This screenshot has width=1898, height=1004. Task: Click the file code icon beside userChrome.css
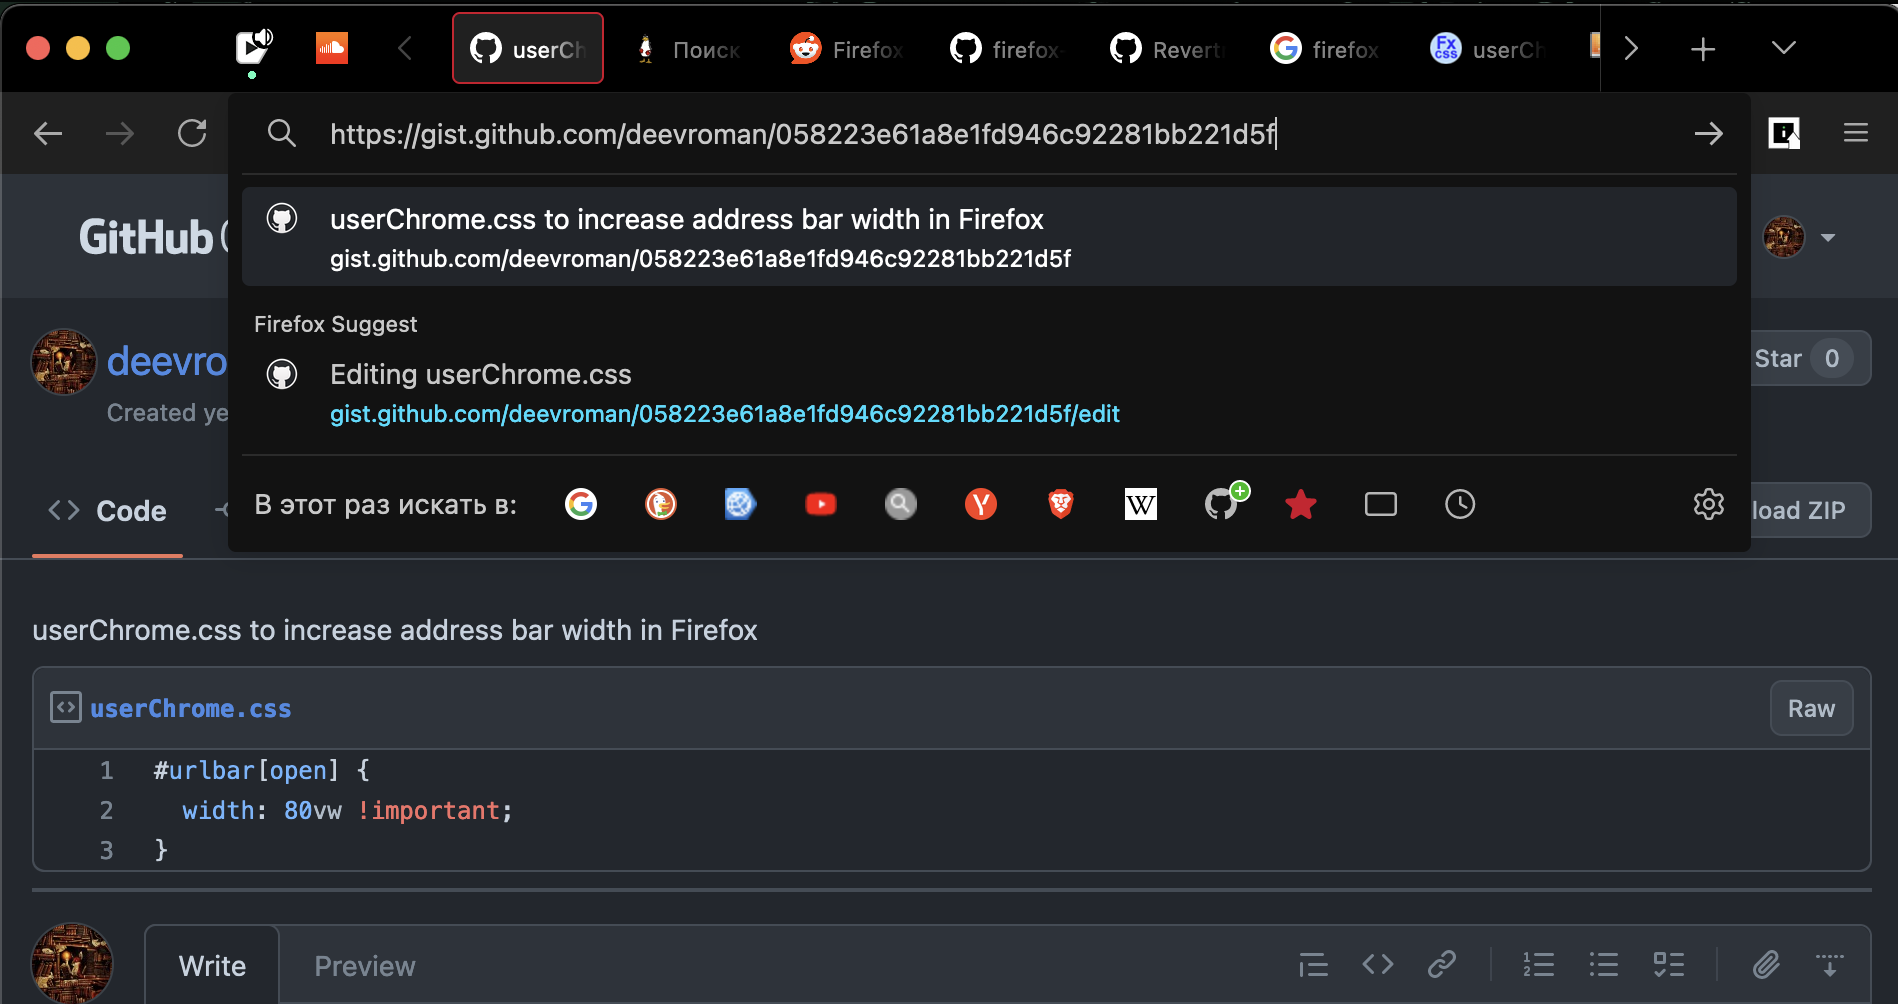(x=66, y=707)
